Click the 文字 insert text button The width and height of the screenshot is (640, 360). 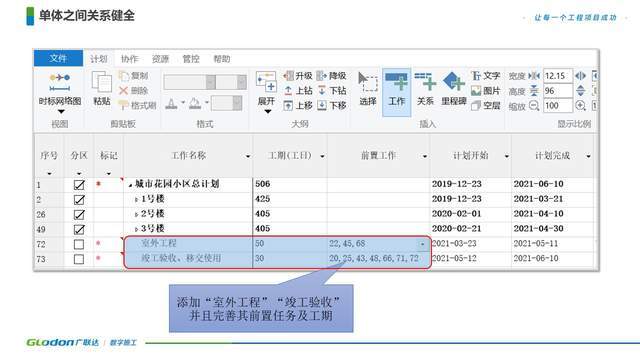coord(486,76)
